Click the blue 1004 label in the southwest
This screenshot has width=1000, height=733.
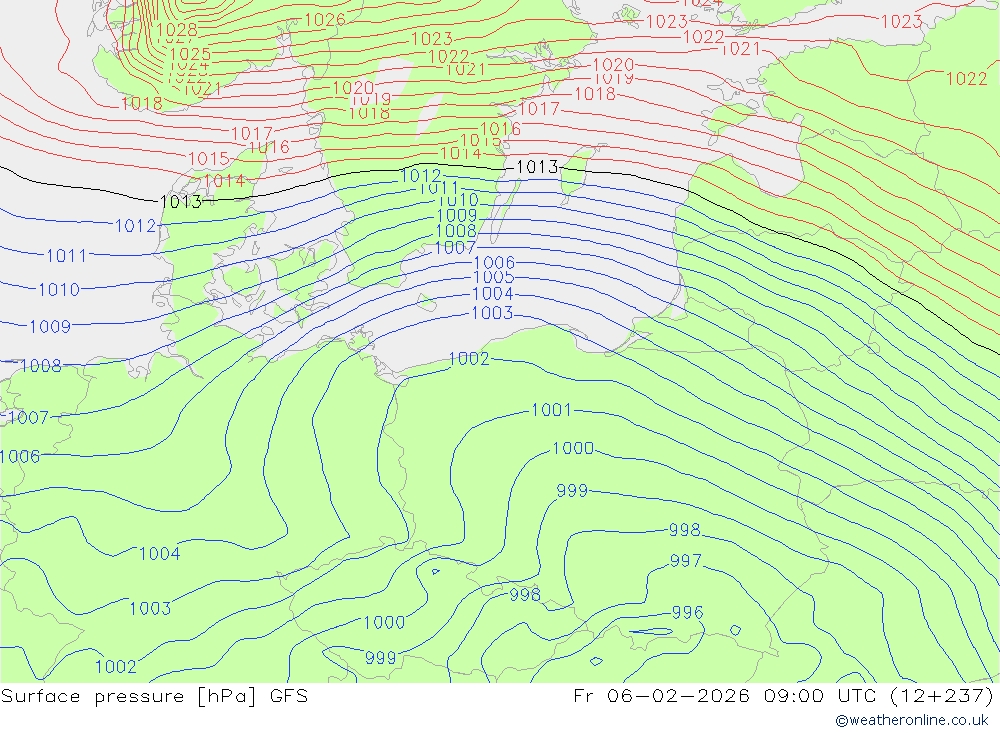click(159, 554)
